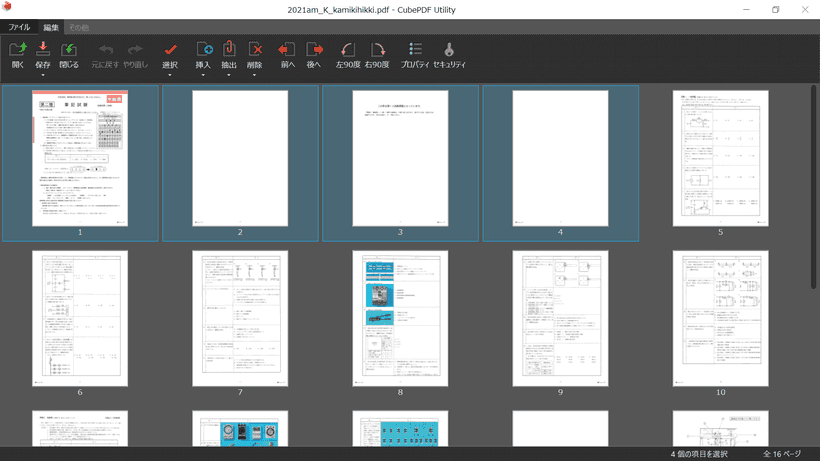Click the CubePDF app logo icon
The image size is (820, 461).
(7, 6)
